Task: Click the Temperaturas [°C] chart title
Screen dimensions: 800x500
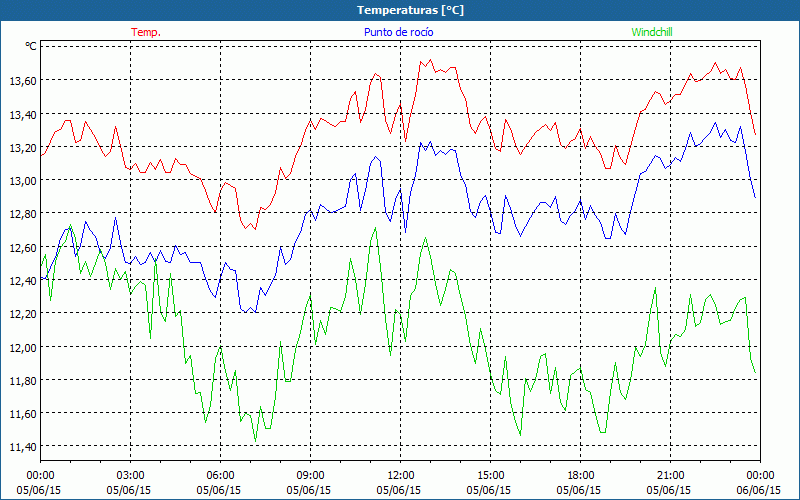Action: pos(410,10)
